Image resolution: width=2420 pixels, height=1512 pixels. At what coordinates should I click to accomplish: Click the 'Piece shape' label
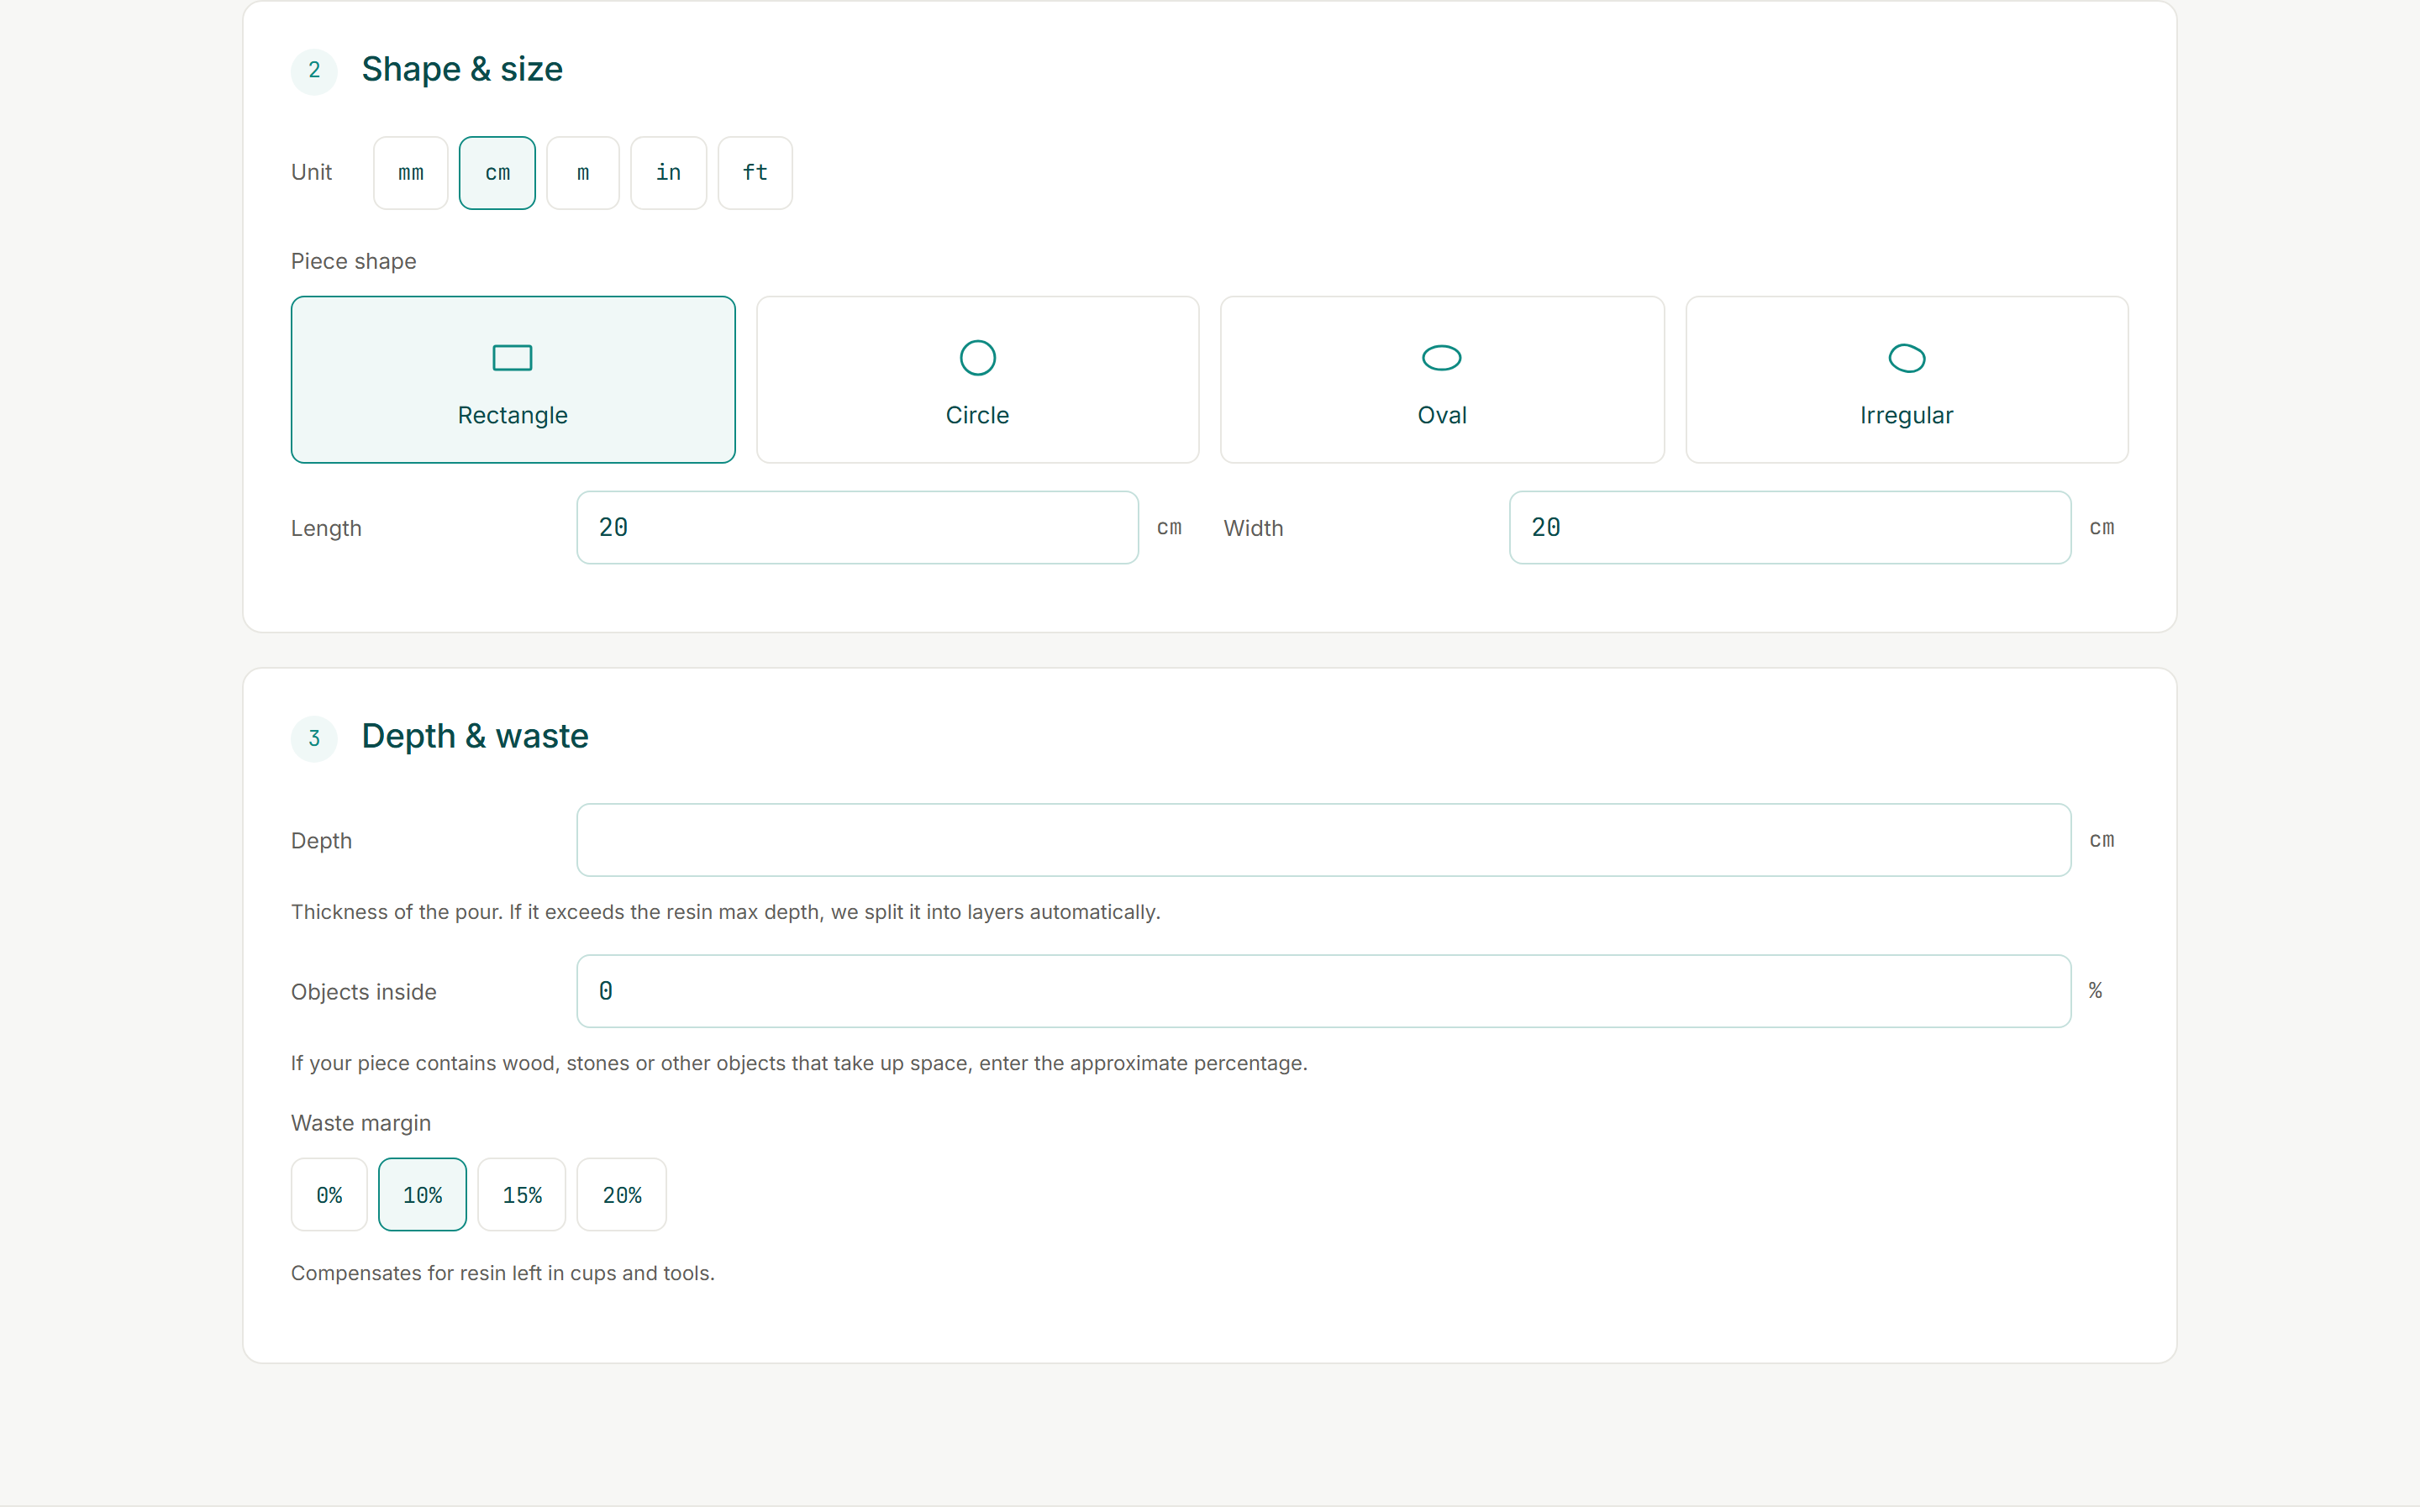(x=353, y=261)
